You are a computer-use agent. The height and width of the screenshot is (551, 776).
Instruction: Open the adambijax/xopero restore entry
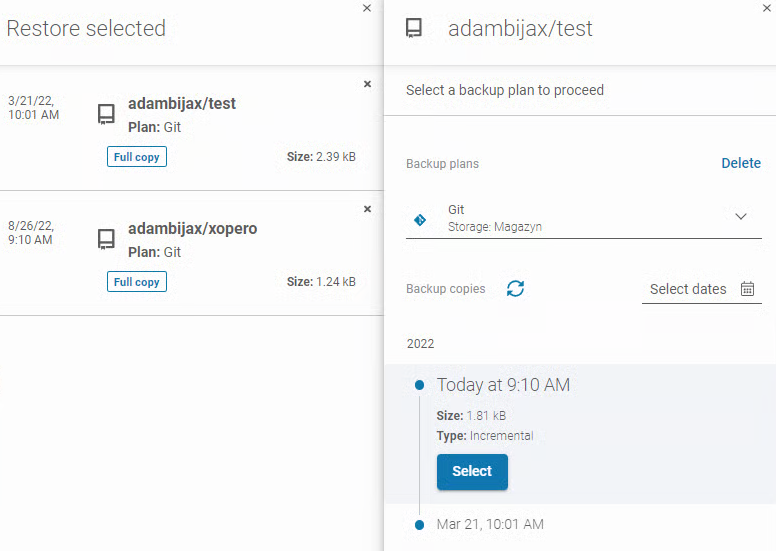(x=192, y=228)
